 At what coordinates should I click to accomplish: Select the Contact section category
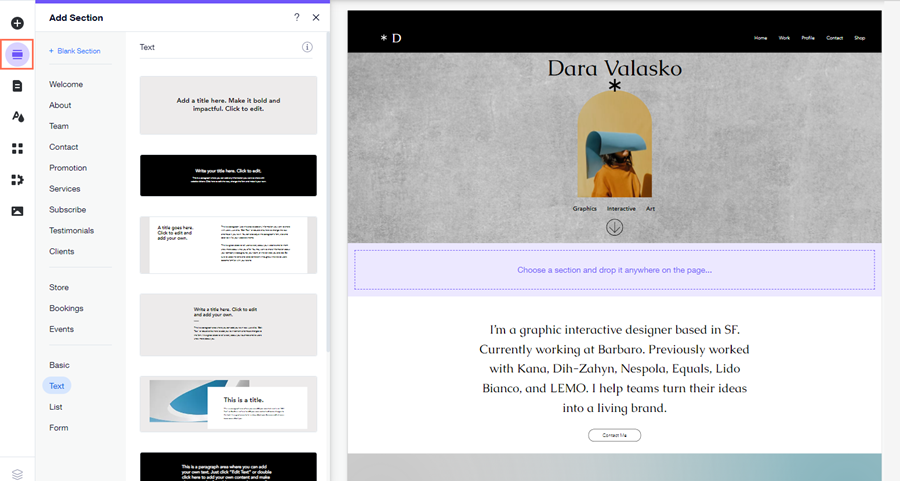pyautogui.click(x=64, y=147)
